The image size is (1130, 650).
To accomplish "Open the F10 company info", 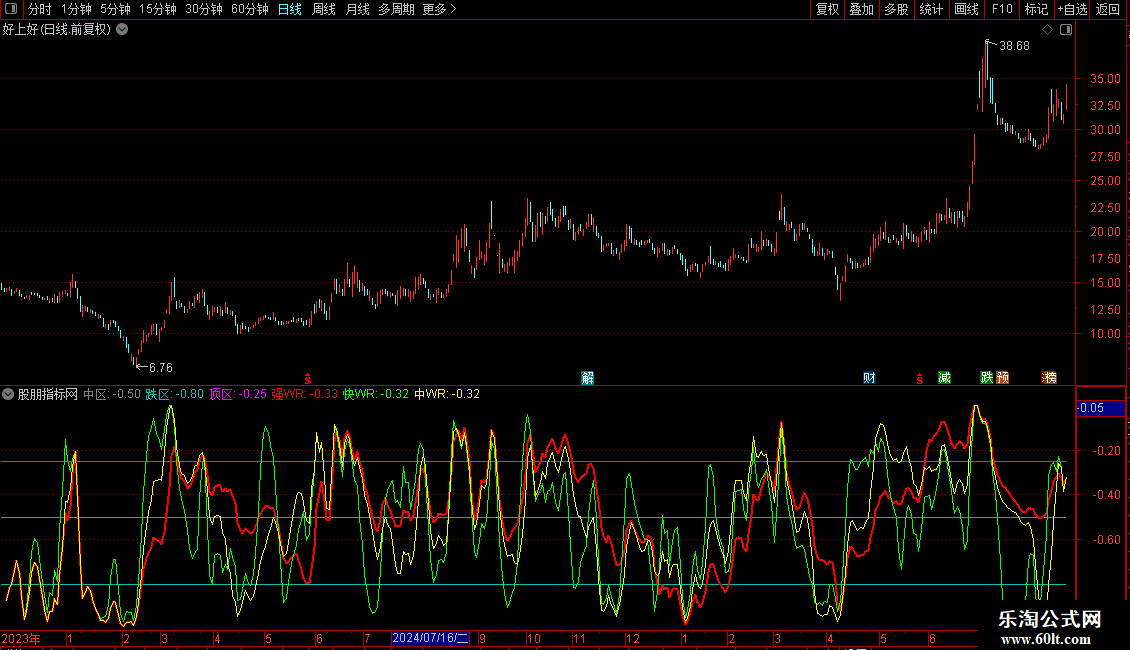I will (x=1002, y=9).
